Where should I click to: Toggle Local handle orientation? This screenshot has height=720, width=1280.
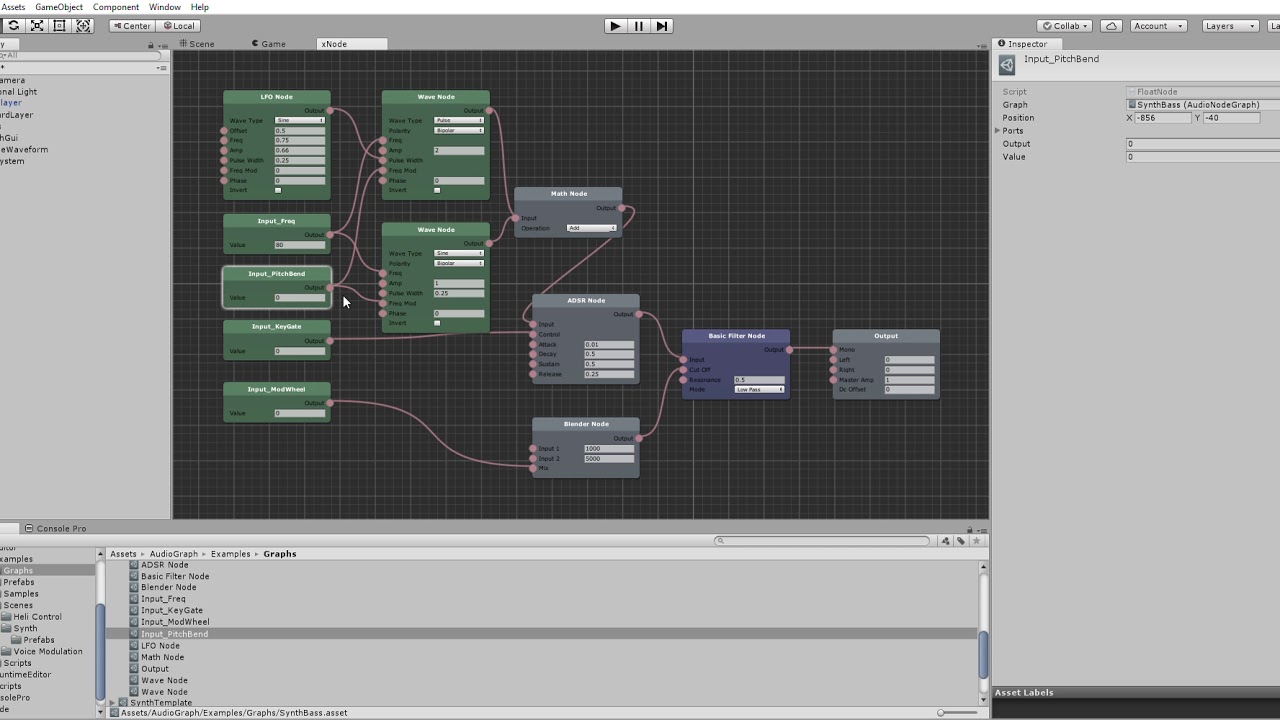[179, 26]
